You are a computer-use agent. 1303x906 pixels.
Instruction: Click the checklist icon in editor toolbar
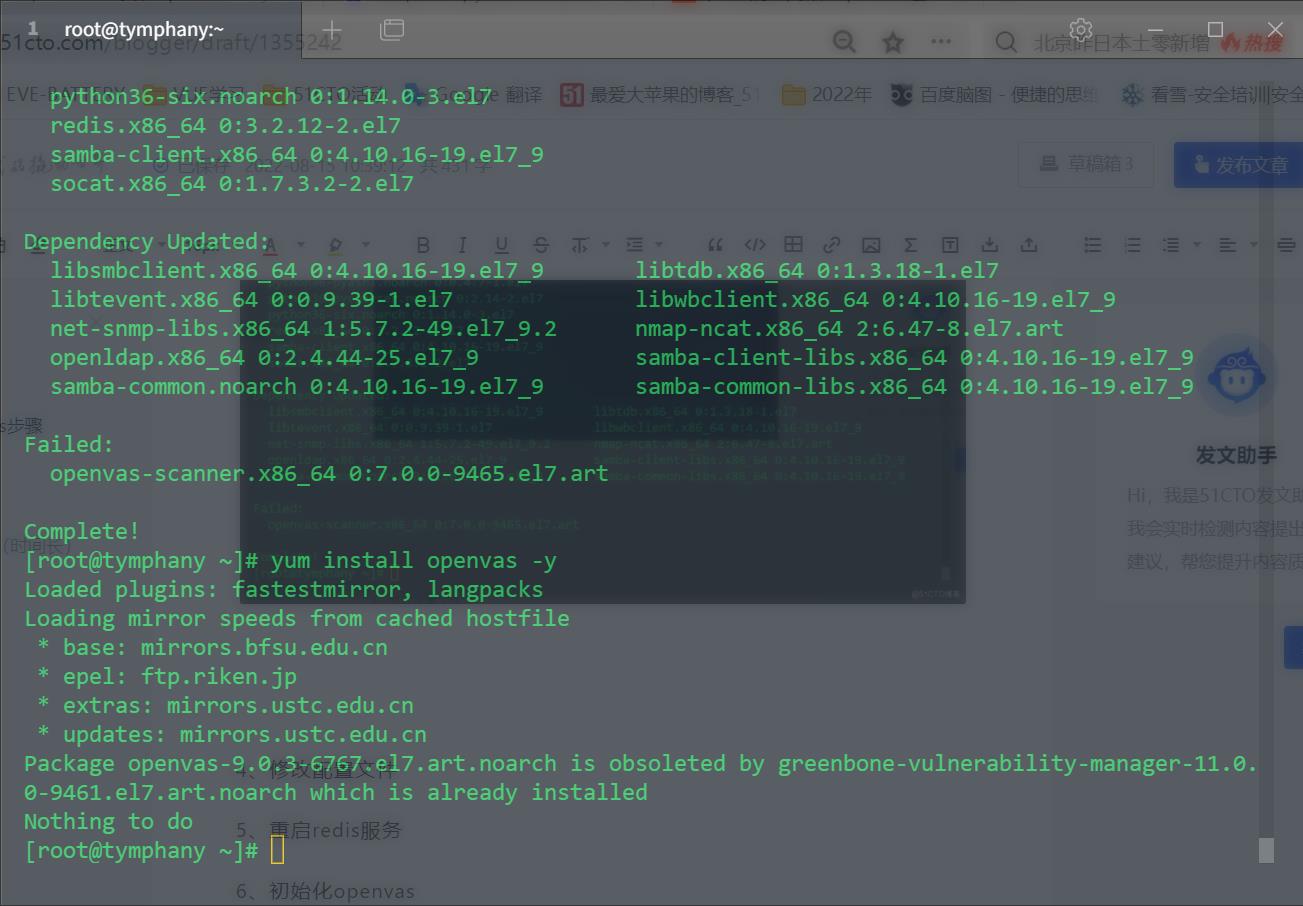click(1172, 245)
